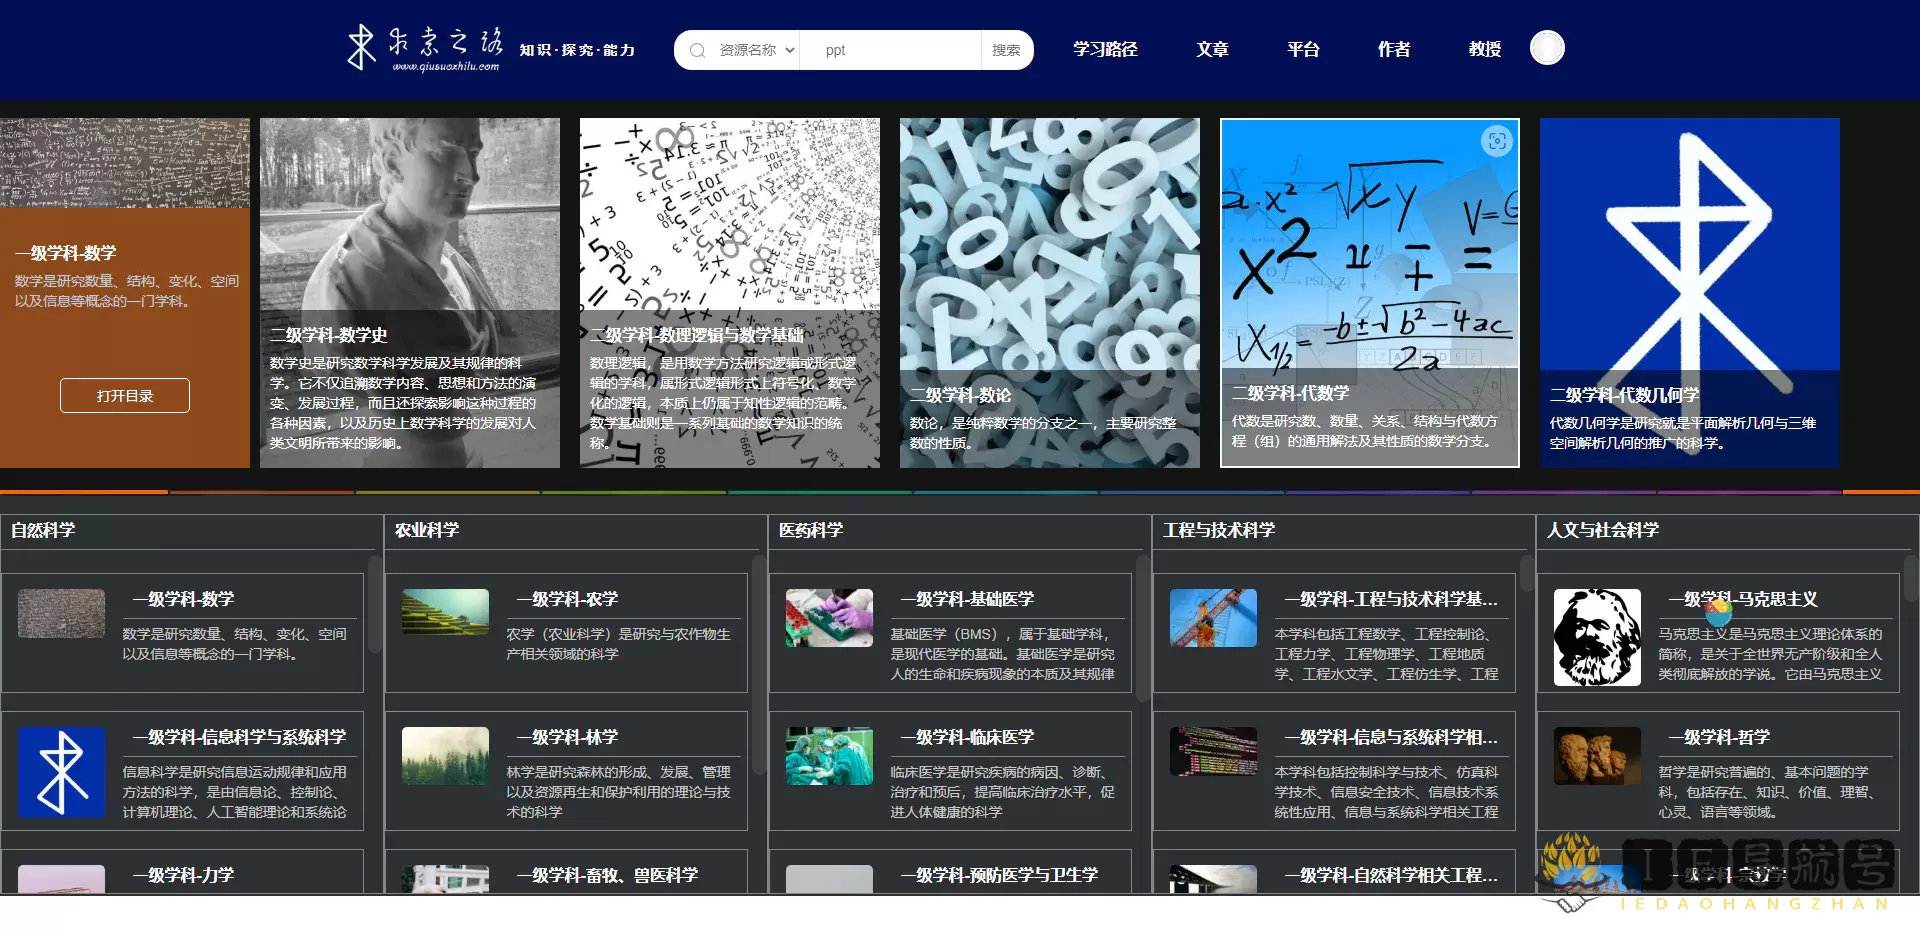Open image search via camera icon on 代数学 card
The image size is (1920, 937).
point(1496,143)
